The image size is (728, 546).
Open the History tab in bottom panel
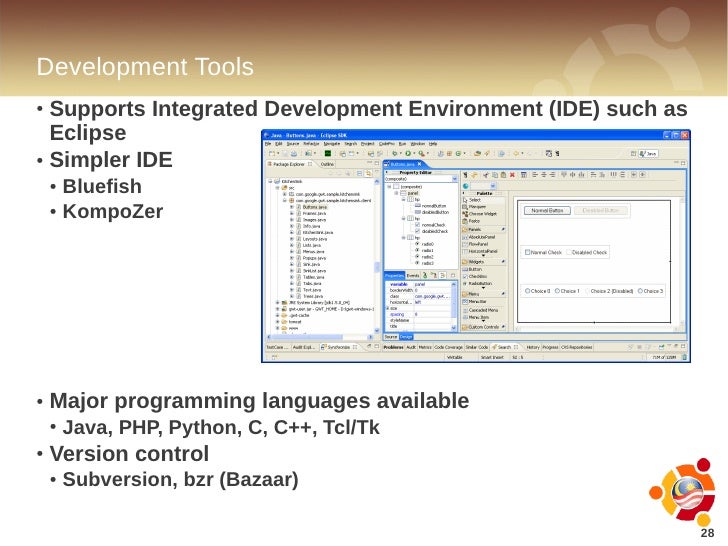[533, 347]
